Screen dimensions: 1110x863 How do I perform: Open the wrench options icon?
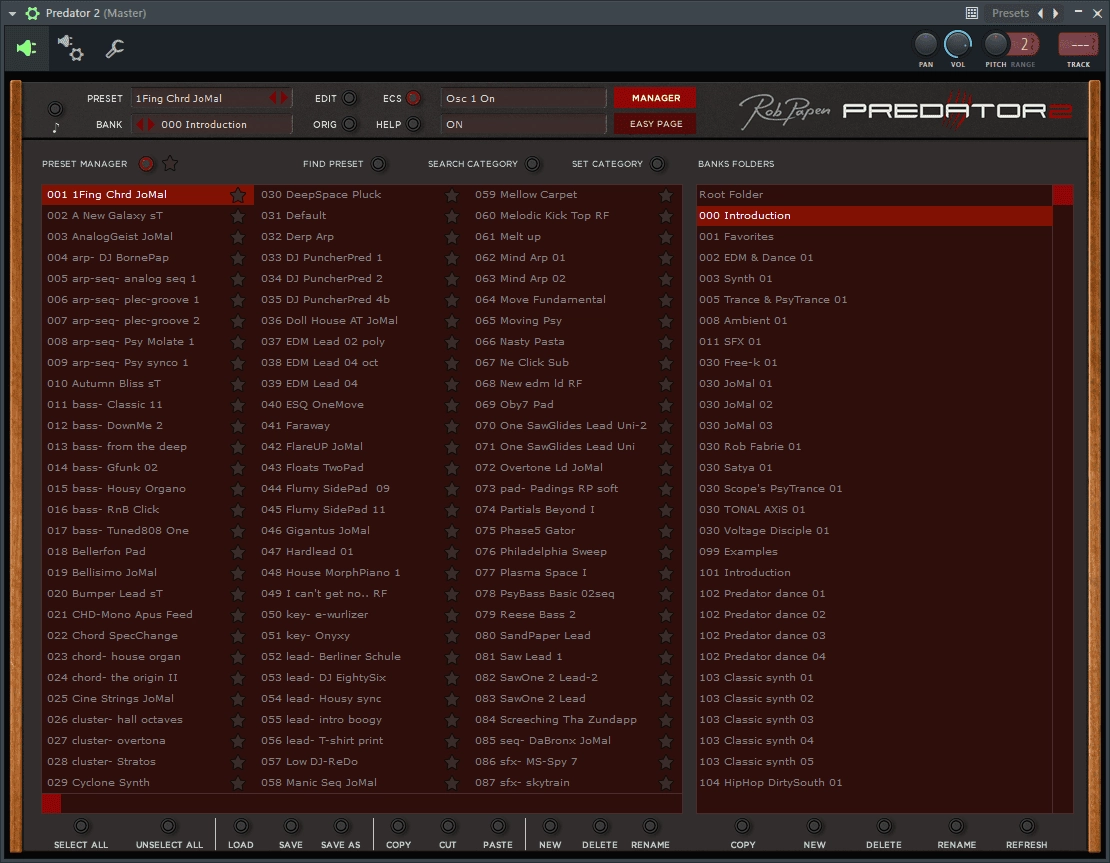pos(115,48)
